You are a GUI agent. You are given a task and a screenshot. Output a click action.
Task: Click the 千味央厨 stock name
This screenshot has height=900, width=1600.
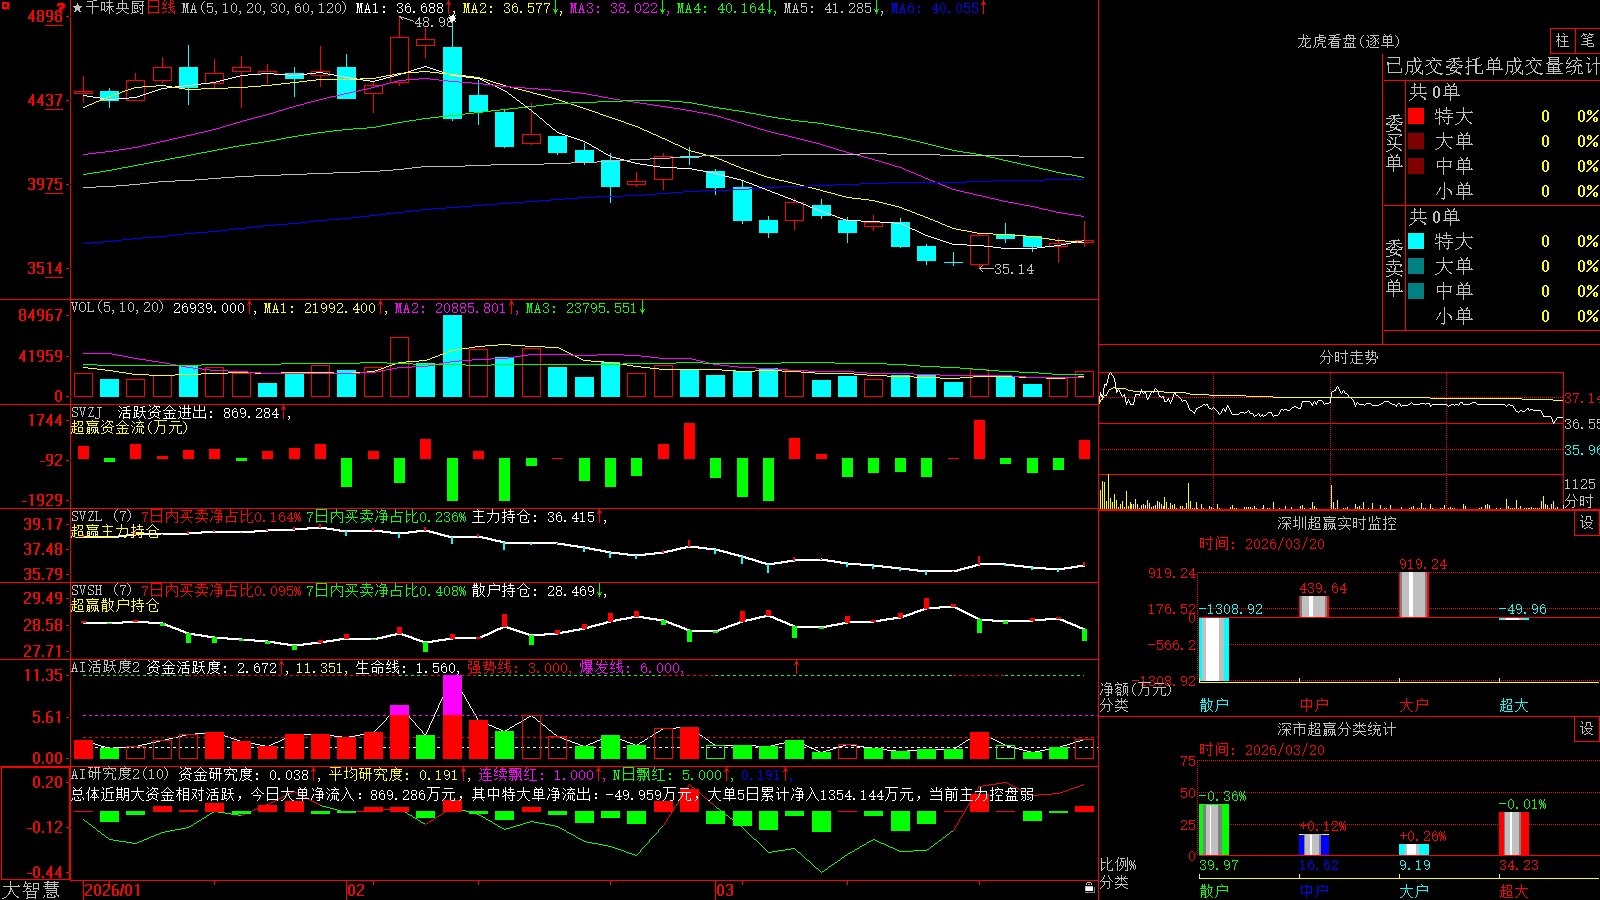click(115, 8)
